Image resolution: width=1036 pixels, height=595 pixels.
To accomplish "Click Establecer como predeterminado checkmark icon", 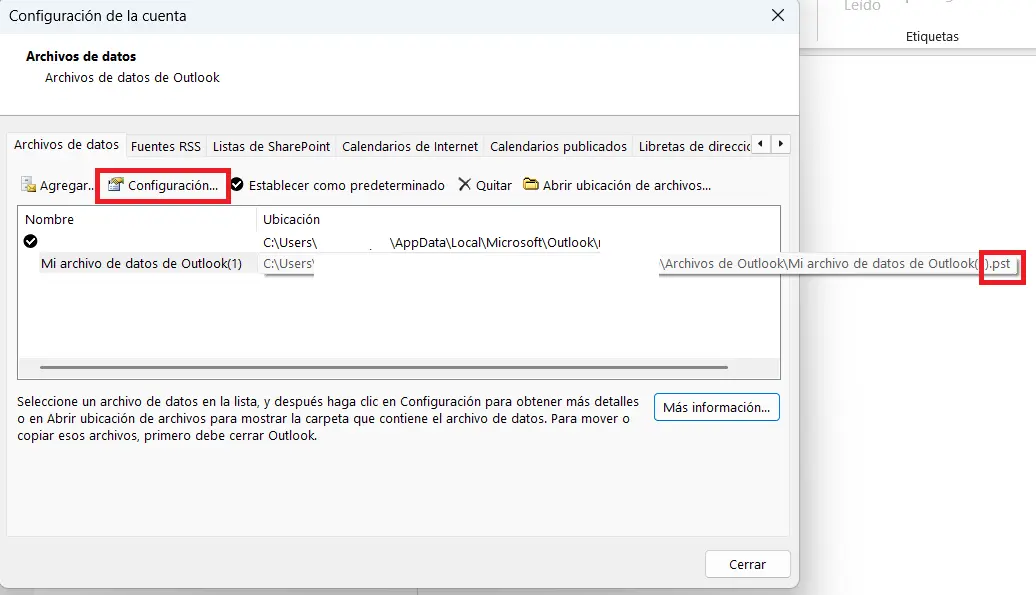I will [238, 185].
